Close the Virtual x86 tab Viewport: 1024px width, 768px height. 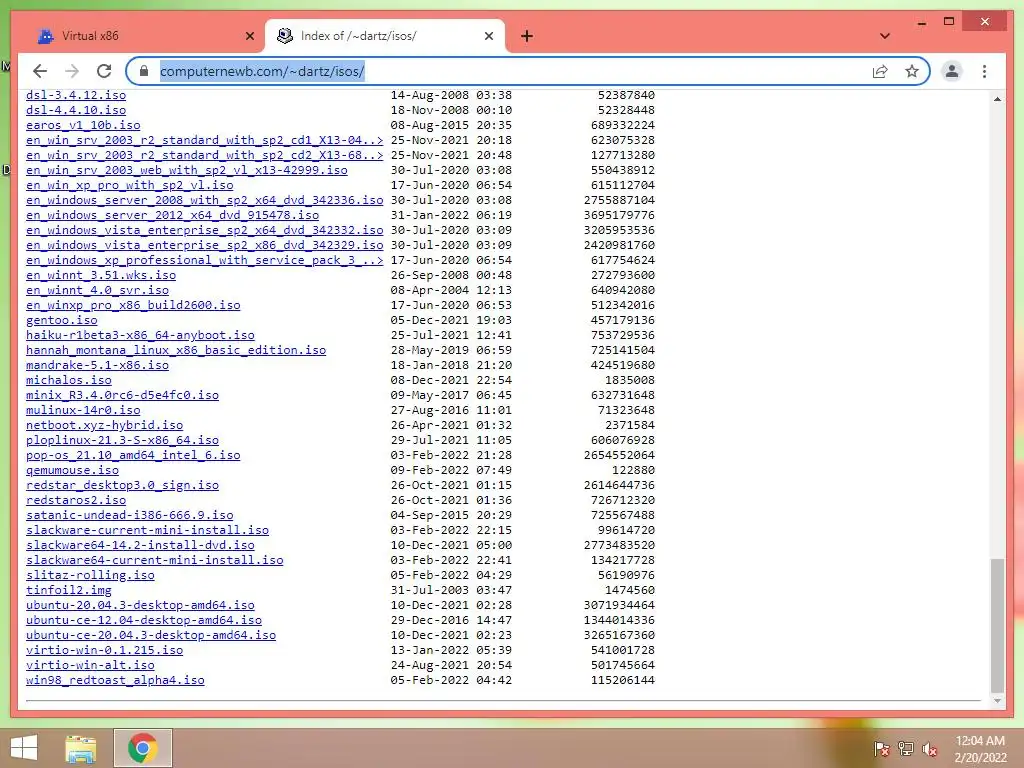249,36
